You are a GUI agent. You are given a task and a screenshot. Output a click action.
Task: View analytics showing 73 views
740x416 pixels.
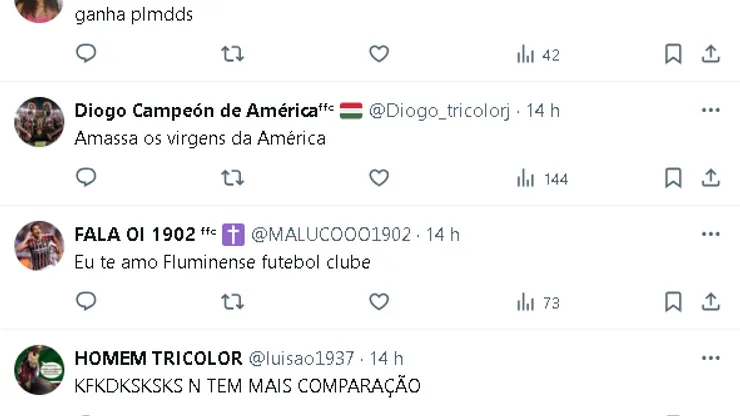coord(538,302)
